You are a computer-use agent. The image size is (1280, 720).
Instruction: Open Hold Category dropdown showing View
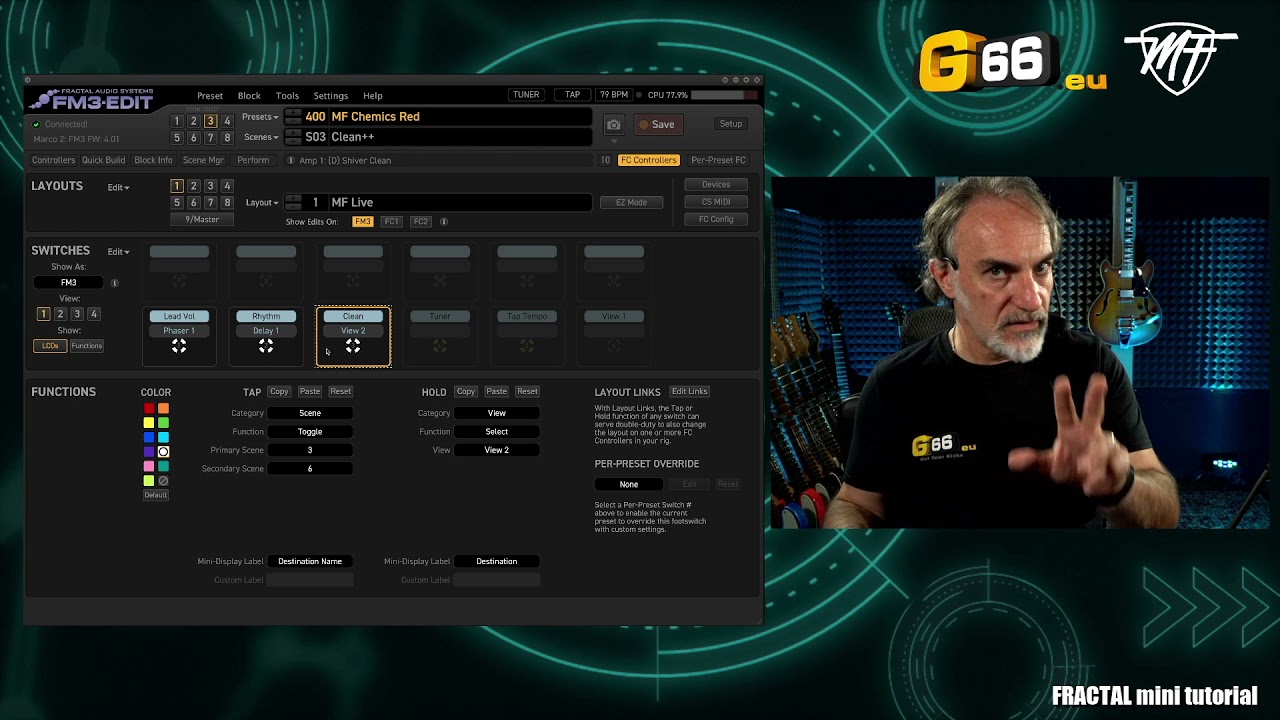point(497,413)
